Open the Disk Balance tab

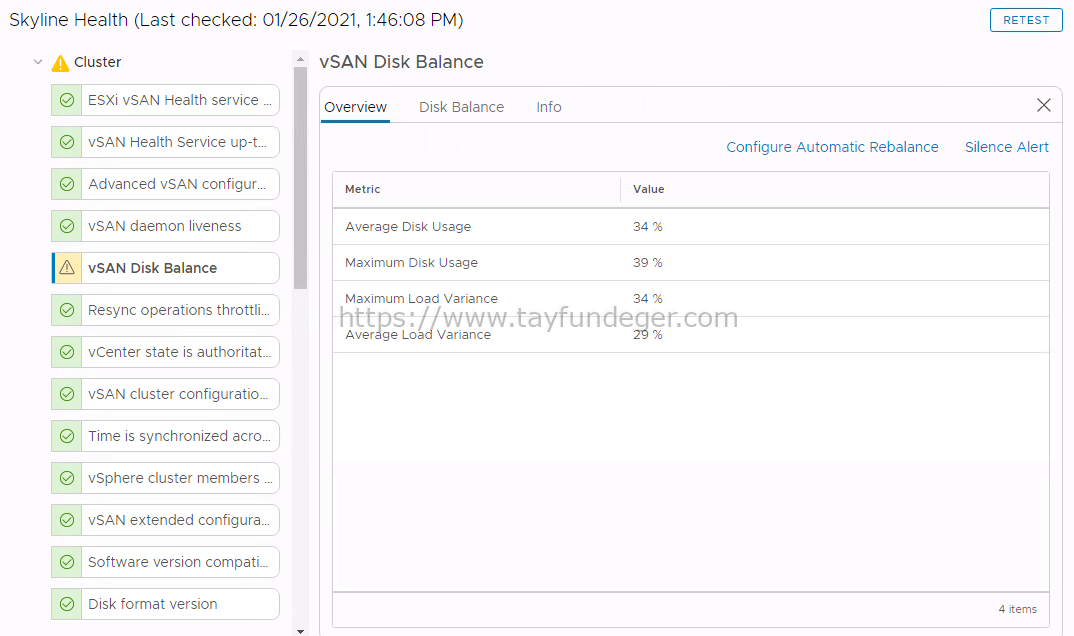(462, 107)
